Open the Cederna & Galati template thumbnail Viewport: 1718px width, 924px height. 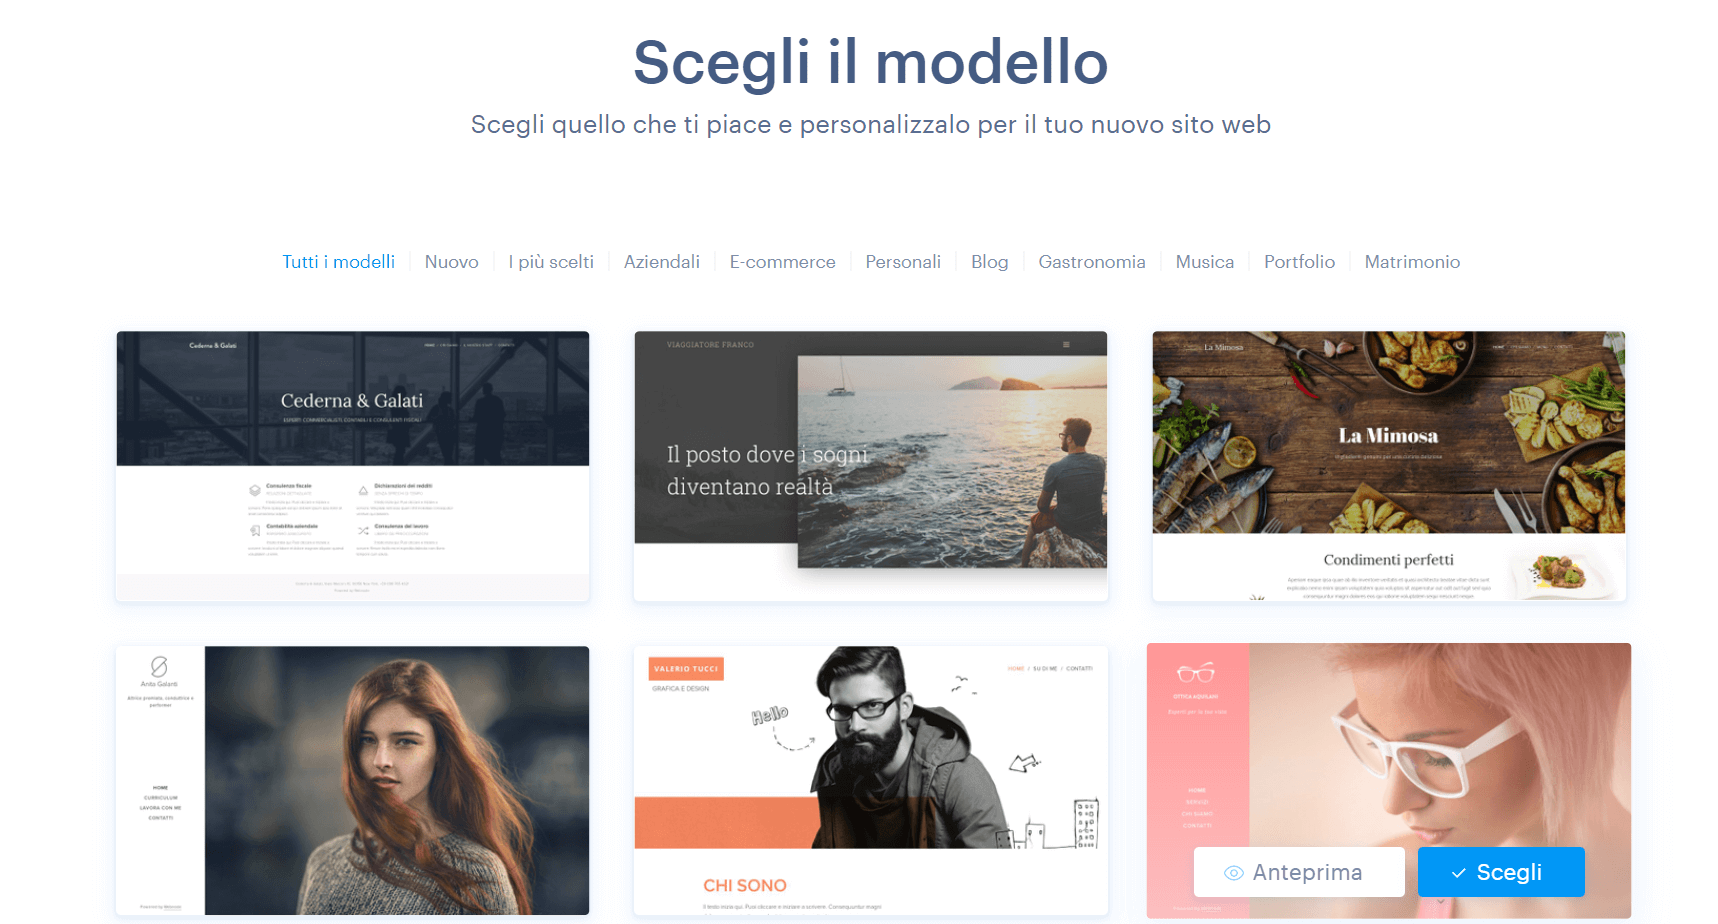point(353,466)
